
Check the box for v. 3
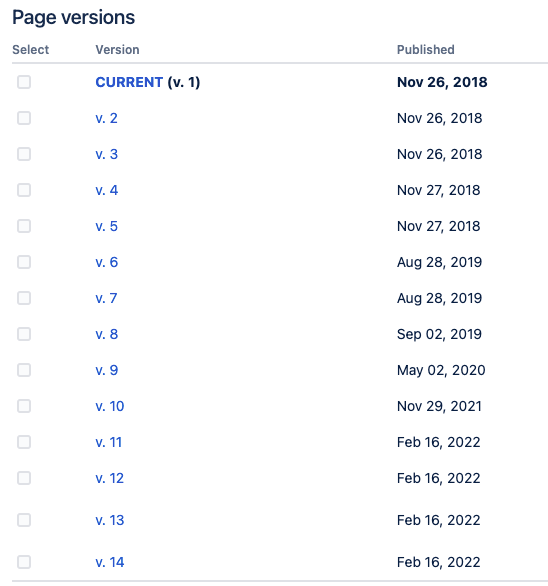(x=24, y=154)
